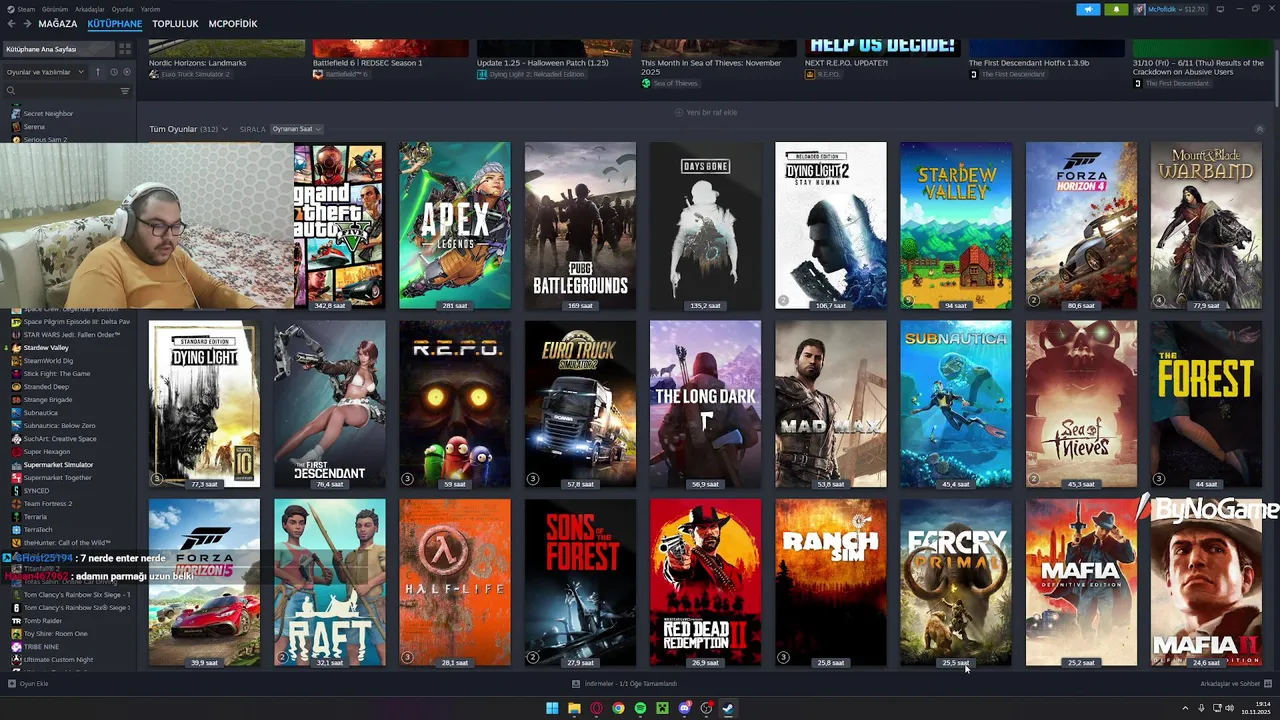Open Spotify from the taskbar
Viewport: 1280px width, 720px height.
(640, 708)
